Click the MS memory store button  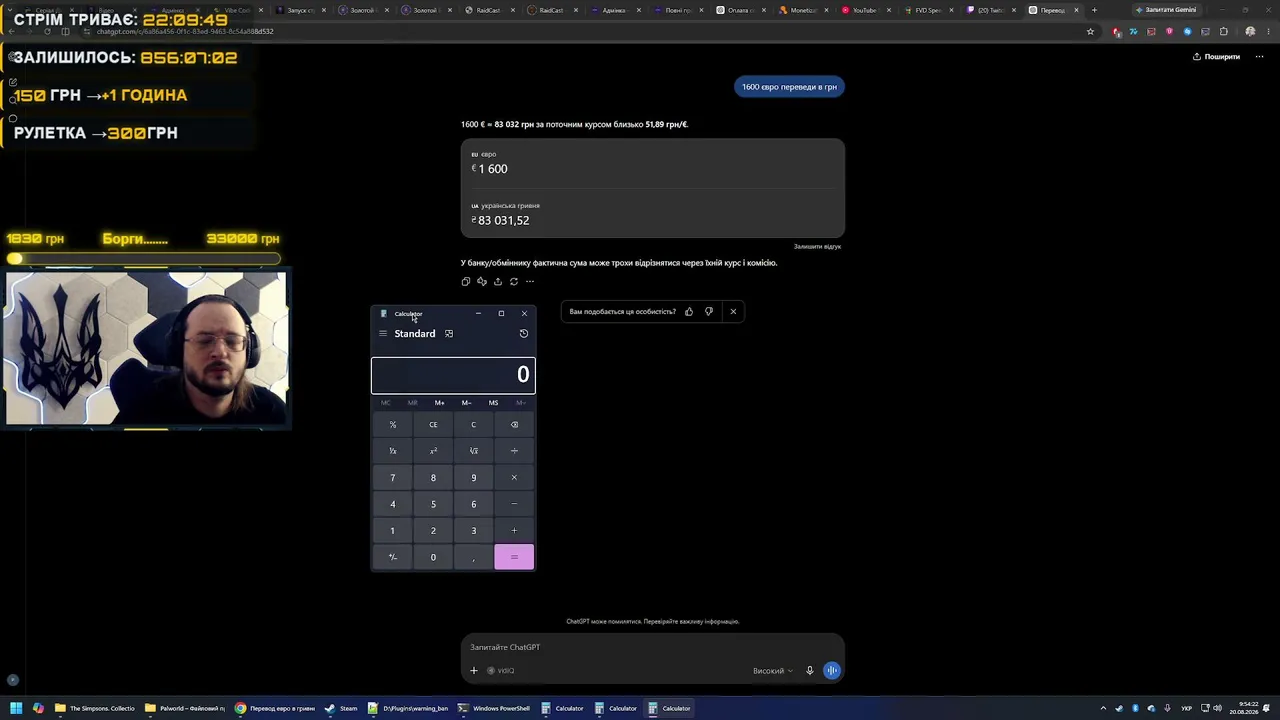(x=493, y=403)
